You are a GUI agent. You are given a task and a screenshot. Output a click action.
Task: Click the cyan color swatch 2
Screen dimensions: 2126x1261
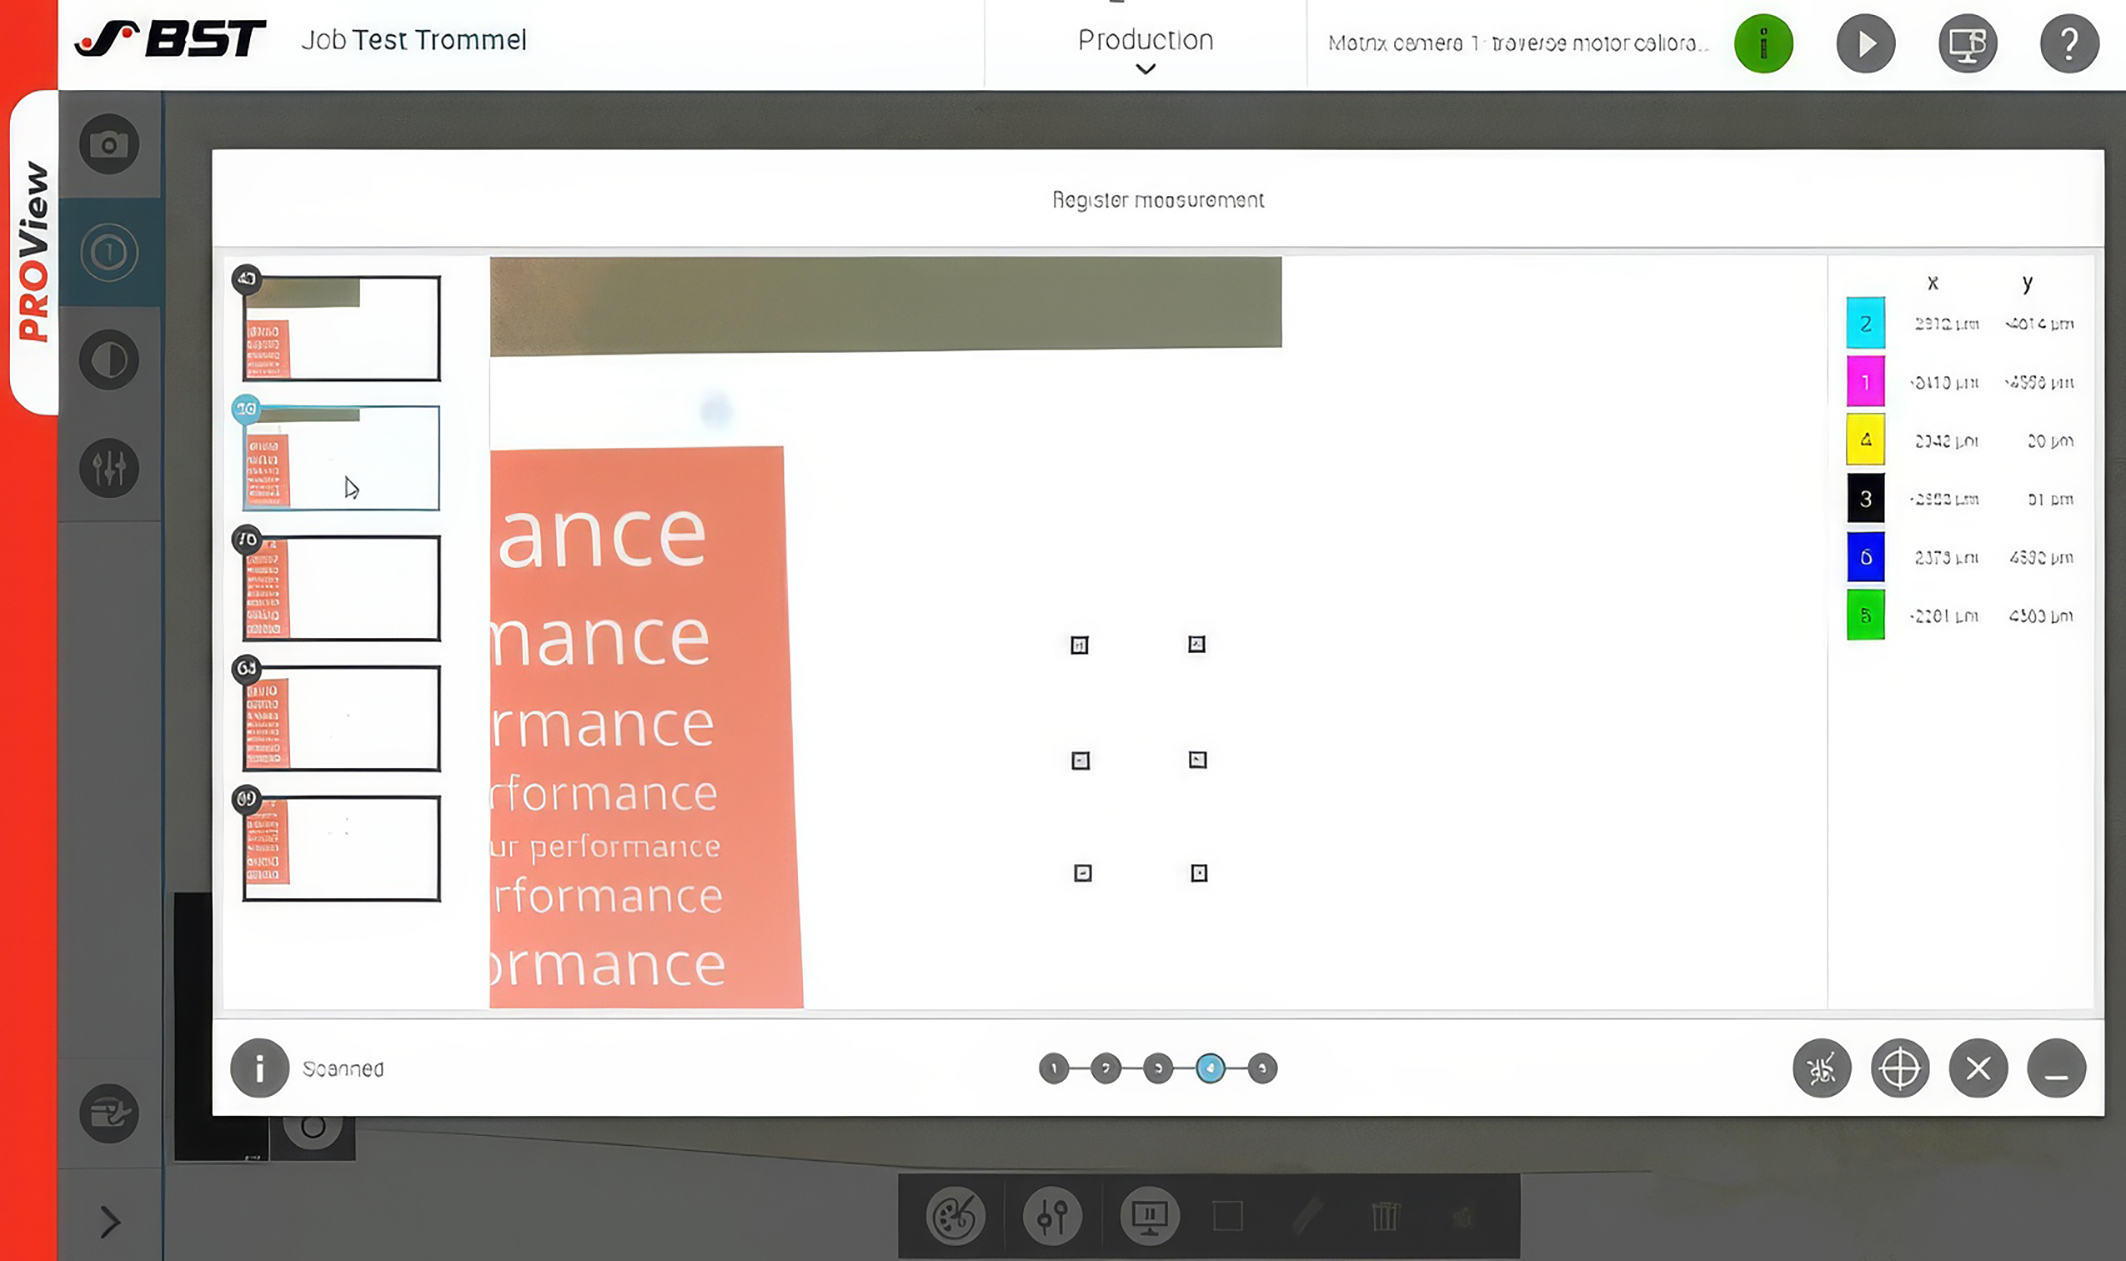[x=1865, y=323]
